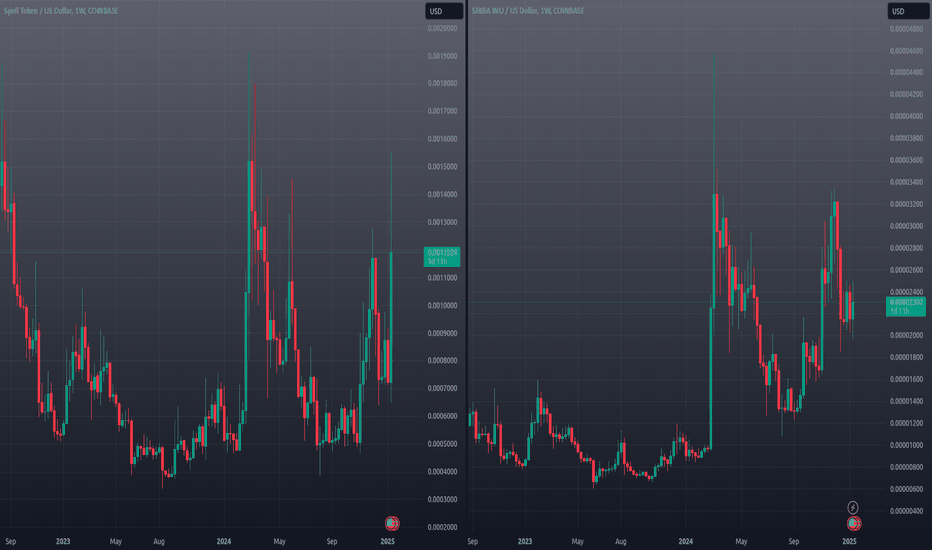Click the 0.0010000 price axis label

(x=442, y=306)
